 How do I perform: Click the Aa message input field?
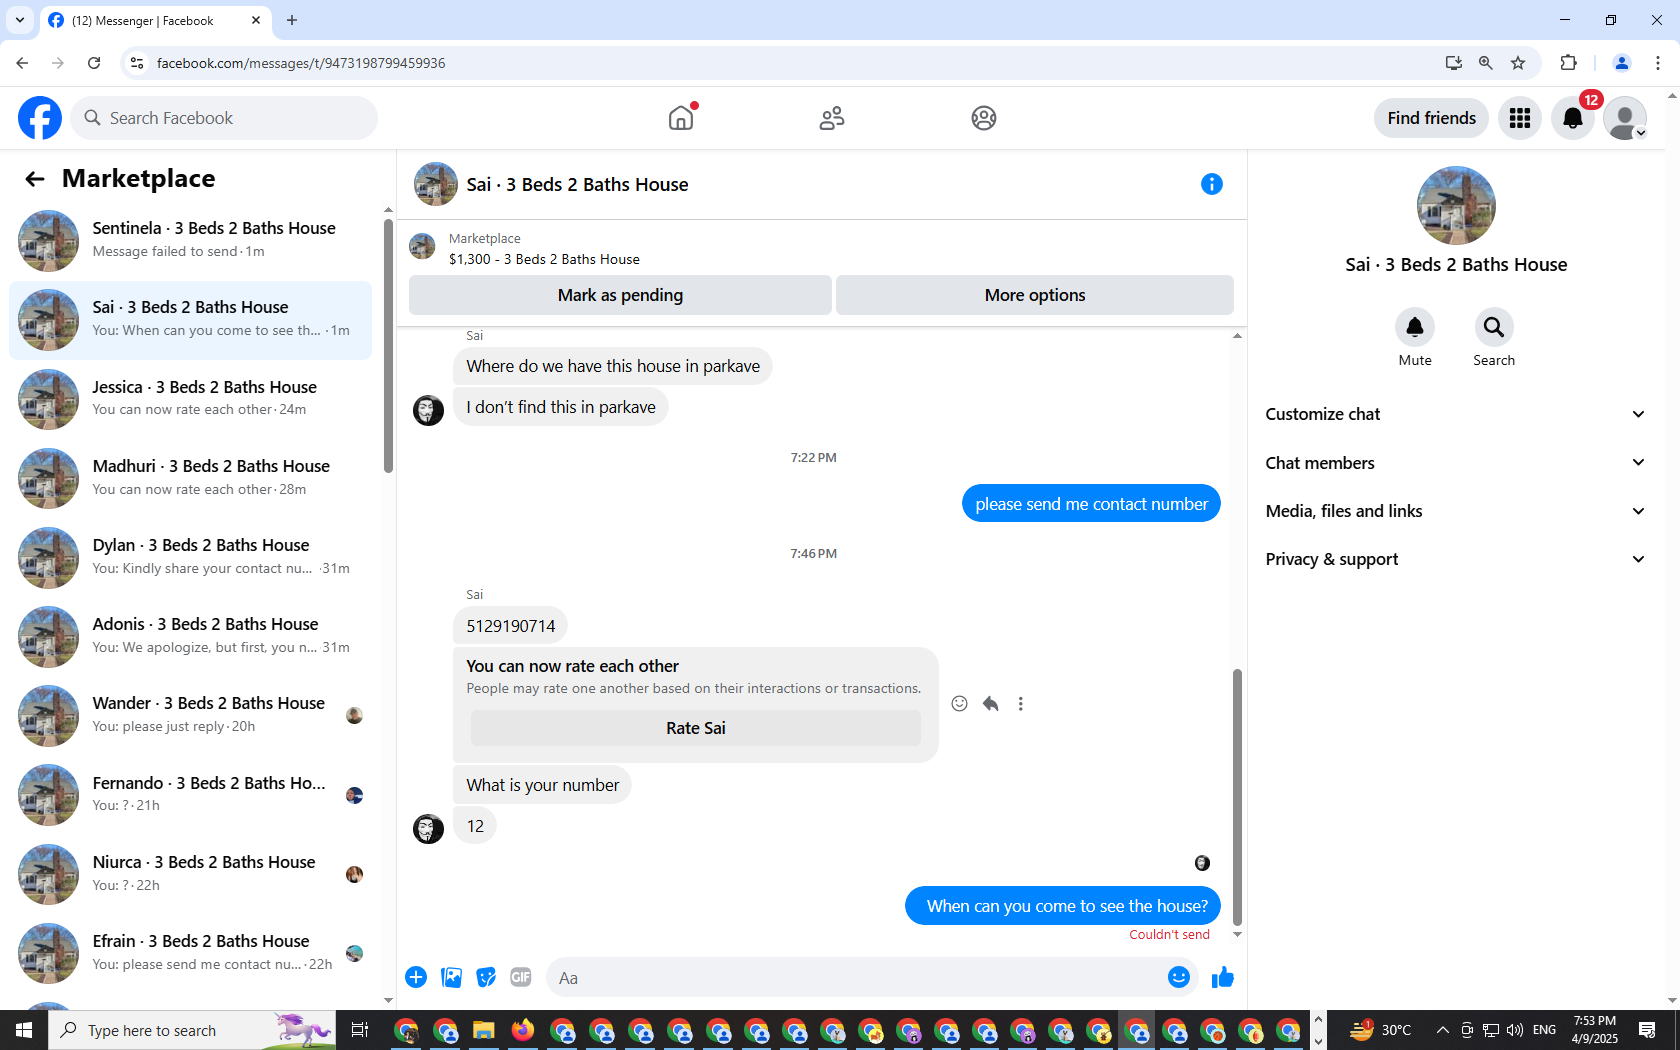856,978
